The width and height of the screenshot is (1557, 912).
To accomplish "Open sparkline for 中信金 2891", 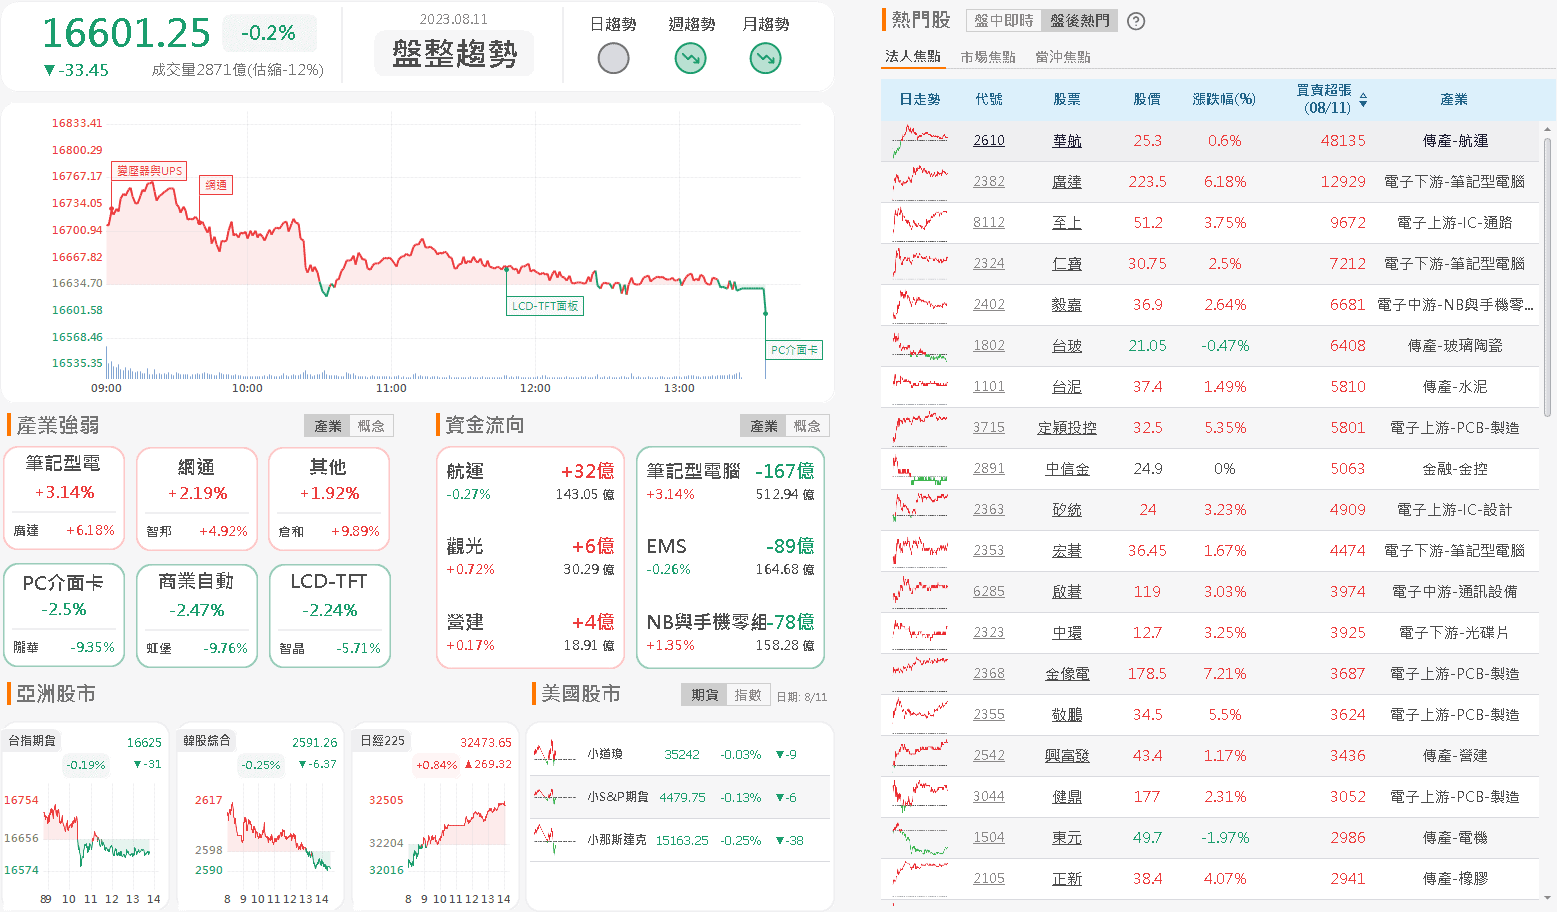I will 920,468.
